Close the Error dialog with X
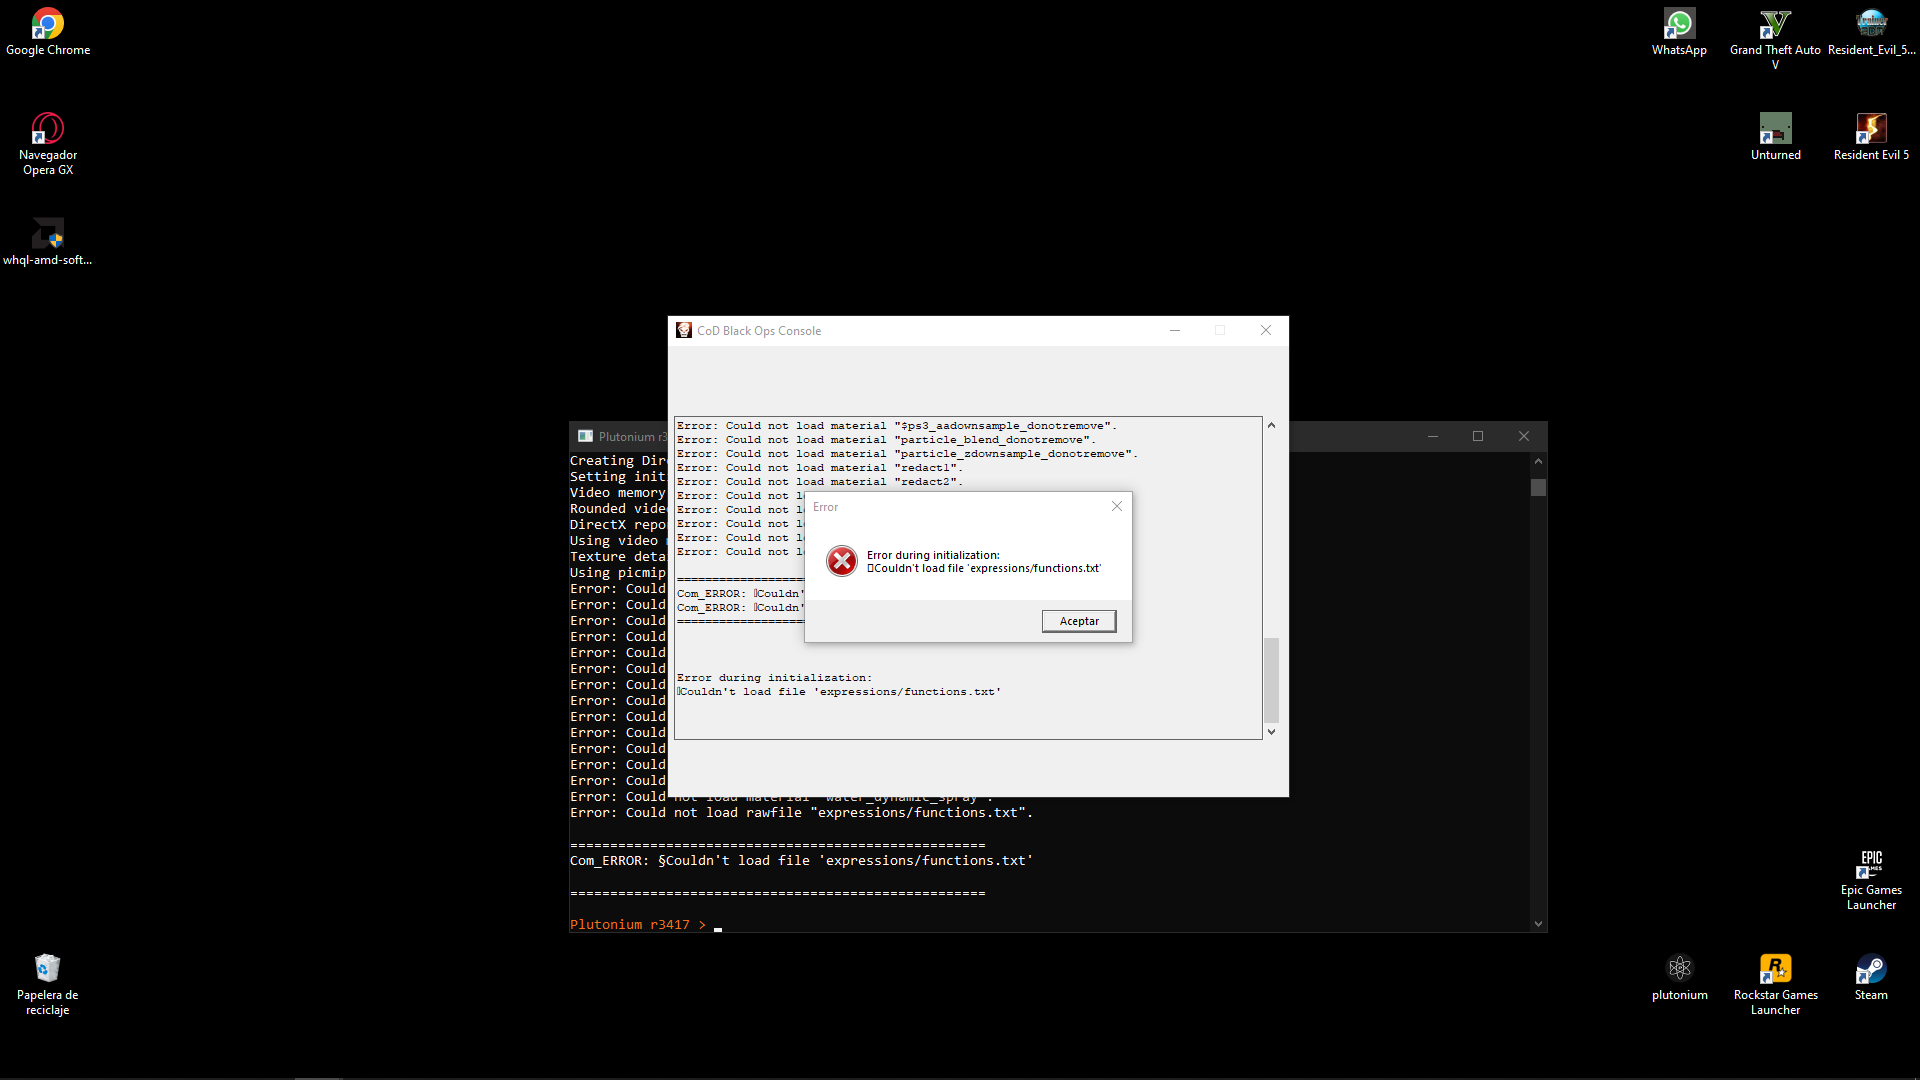The image size is (1920, 1080). pos(1117,506)
